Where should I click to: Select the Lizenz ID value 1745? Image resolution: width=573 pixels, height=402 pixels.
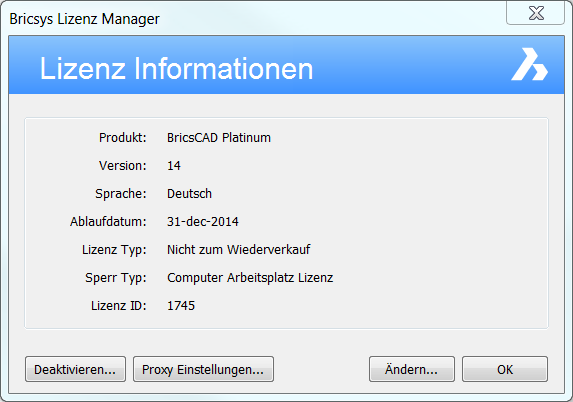(x=181, y=306)
